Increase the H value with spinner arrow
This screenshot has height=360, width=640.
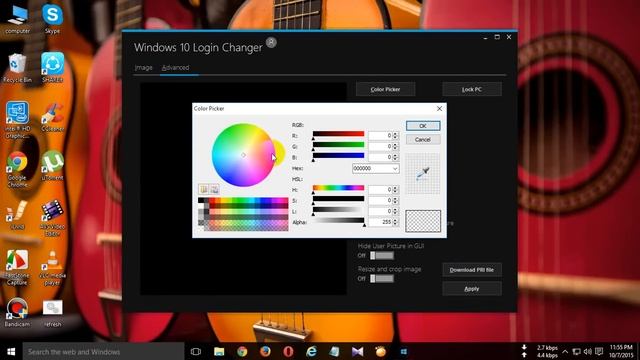[395, 188]
